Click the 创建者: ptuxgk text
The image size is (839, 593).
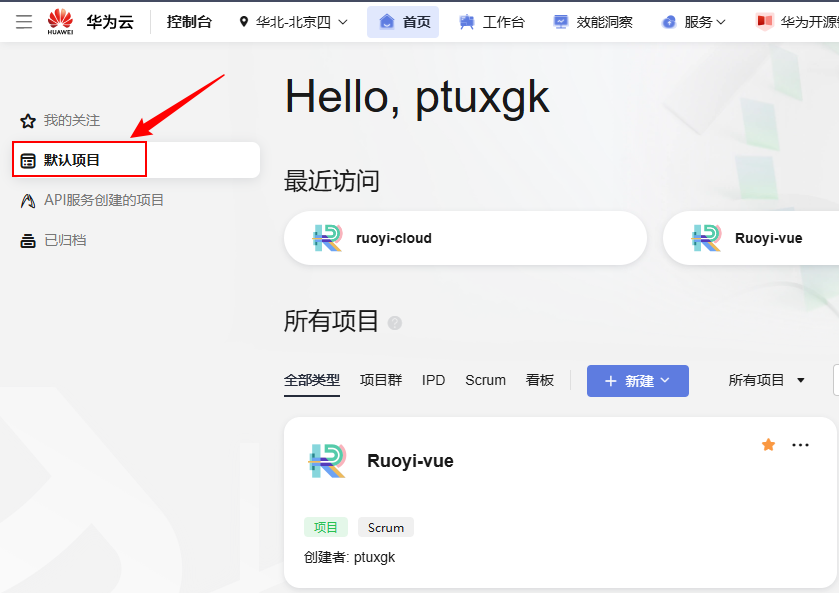click(349, 558)
